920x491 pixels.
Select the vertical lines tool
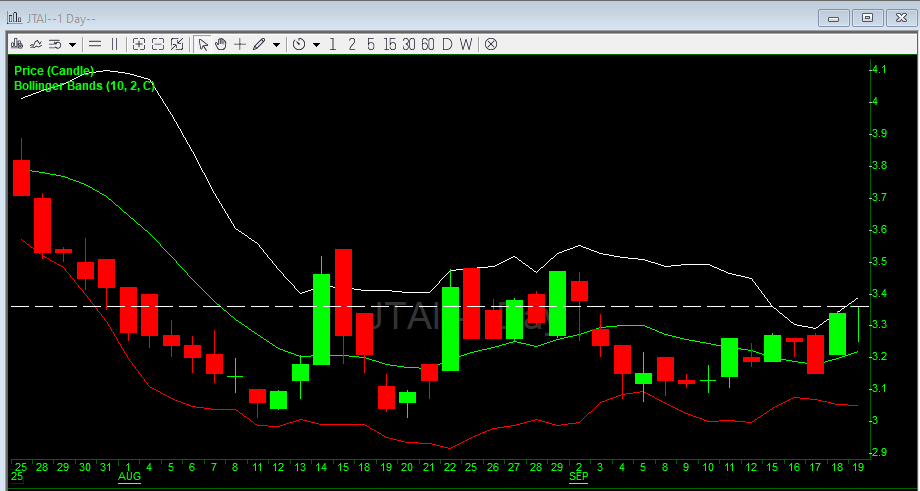coord(114,44)
